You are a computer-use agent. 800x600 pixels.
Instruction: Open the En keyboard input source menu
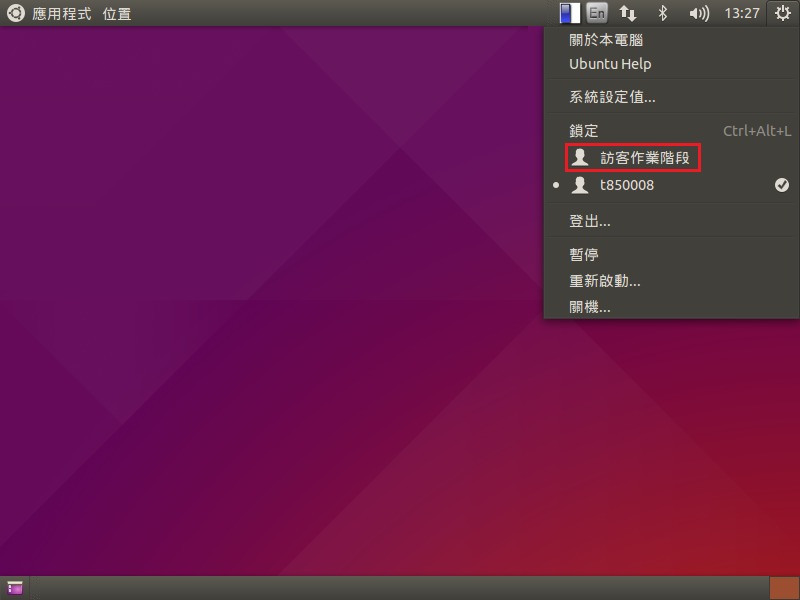click(596, 14)
